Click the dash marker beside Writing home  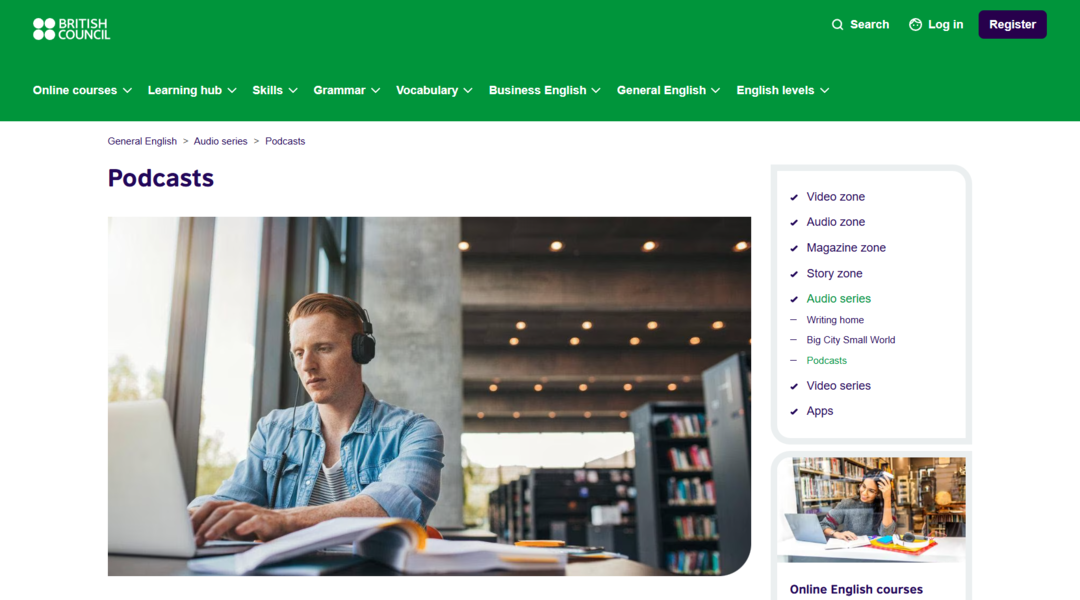793,320
